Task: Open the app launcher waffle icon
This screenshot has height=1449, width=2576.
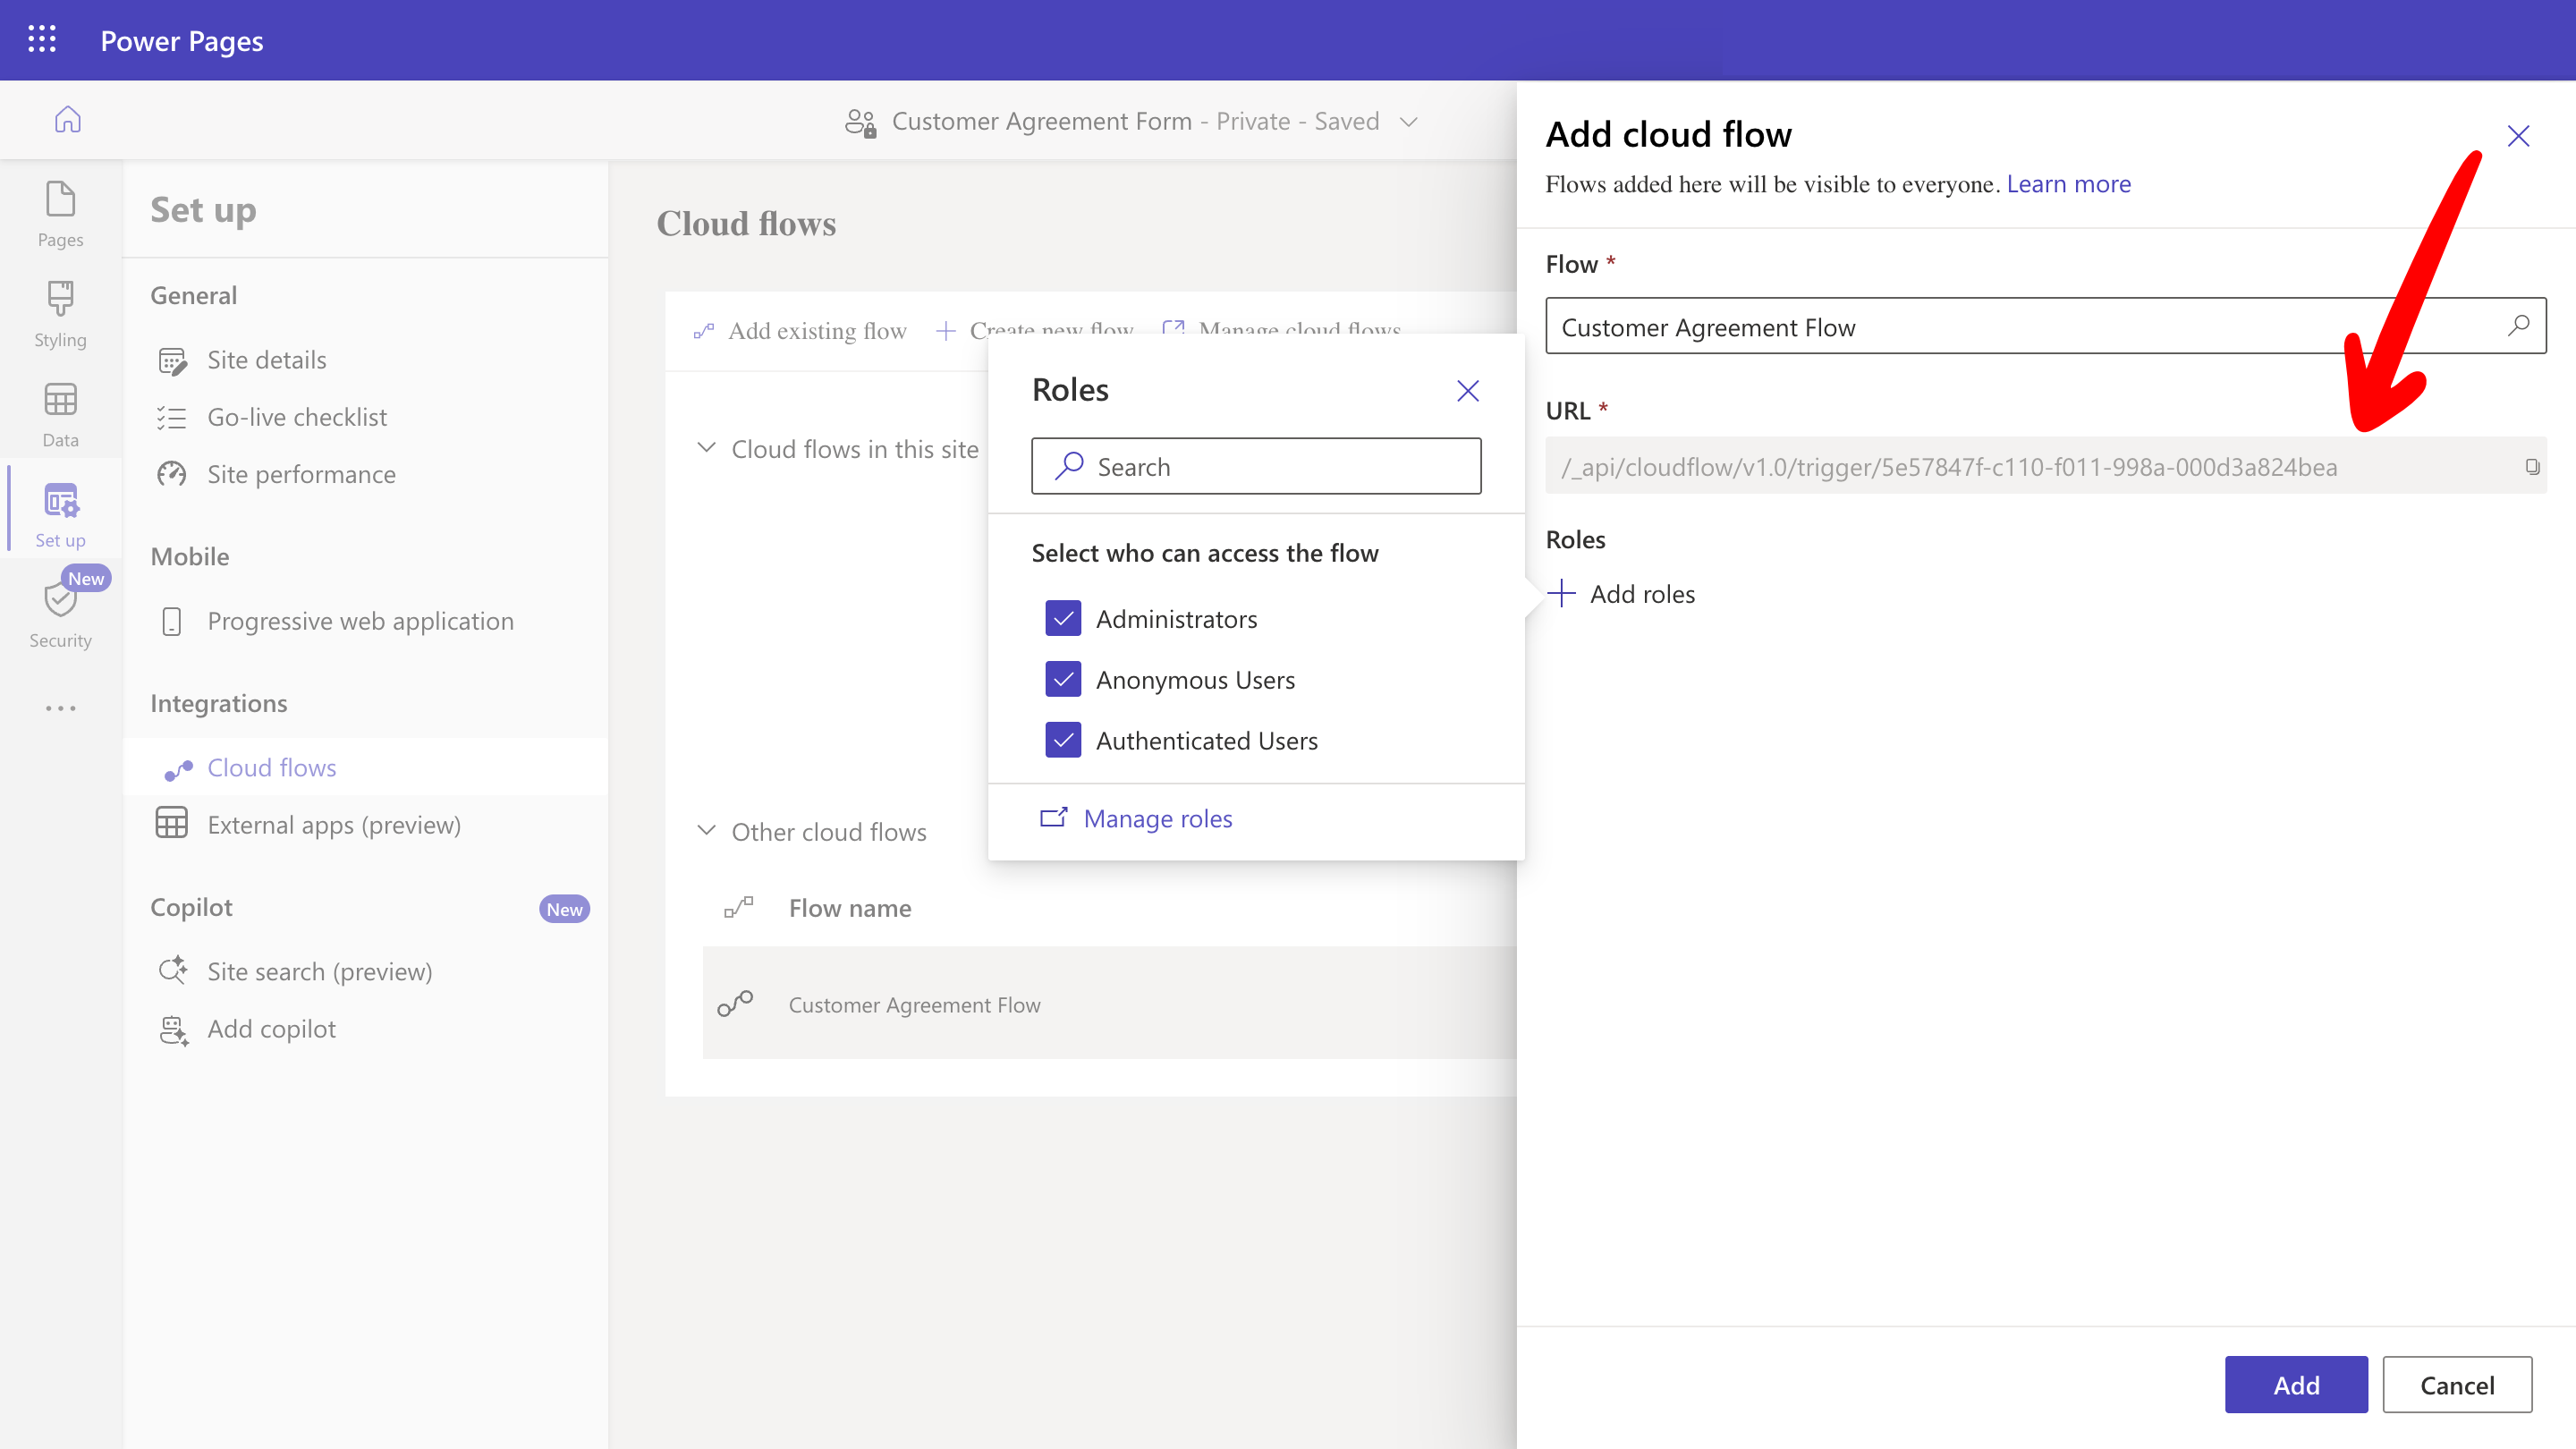Action: pyautogui.click(x=42, y=40)
